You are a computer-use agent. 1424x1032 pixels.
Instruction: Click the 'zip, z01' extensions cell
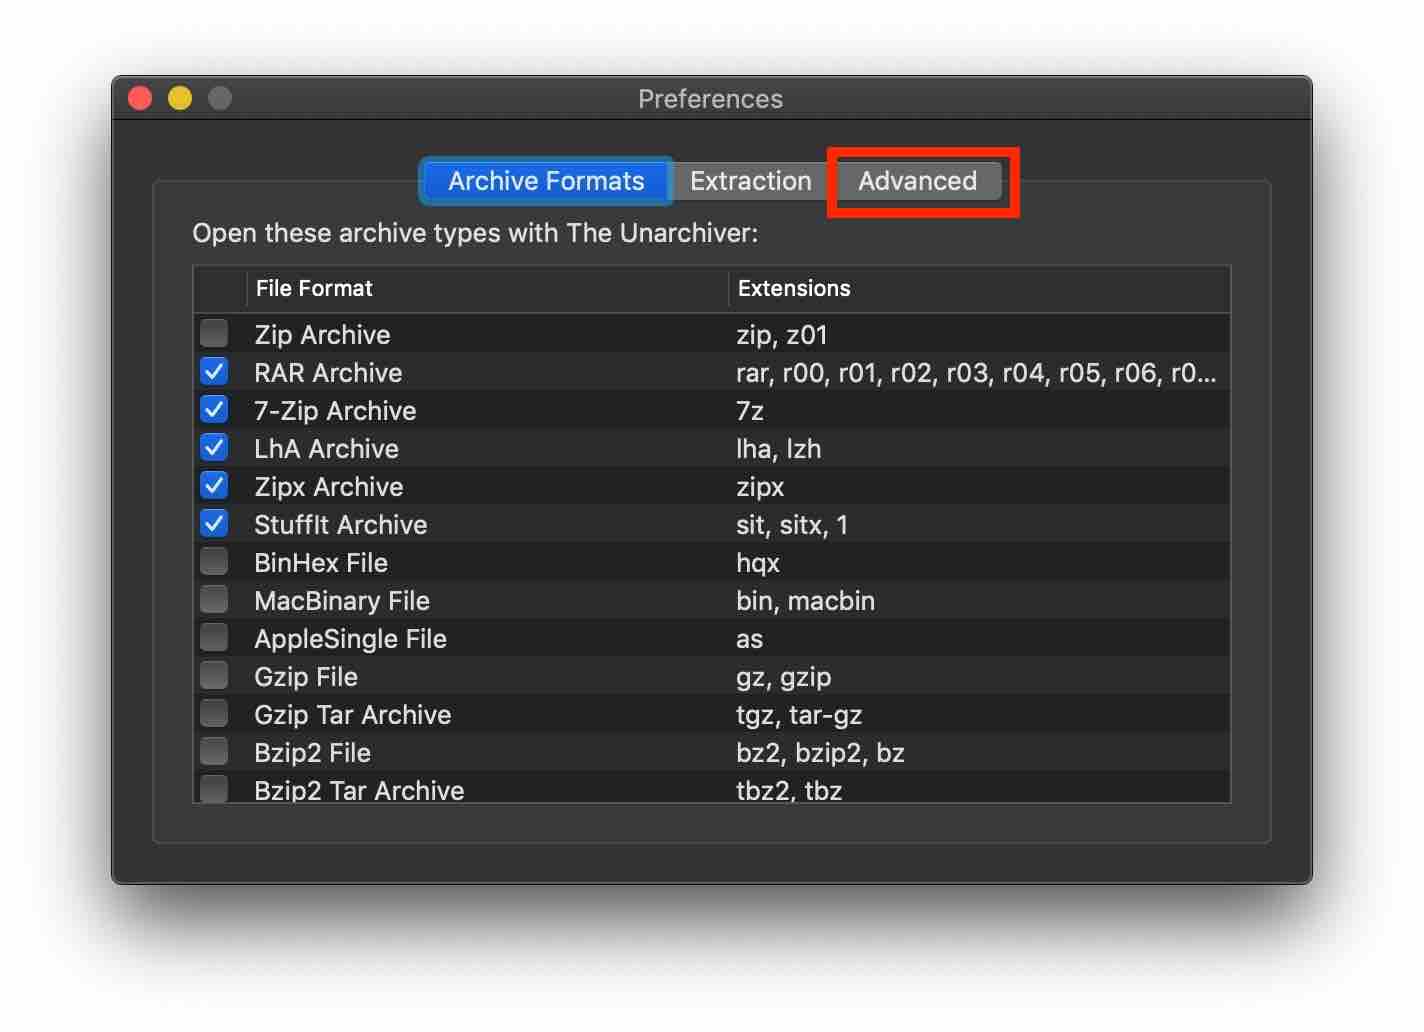pos(782,335)
